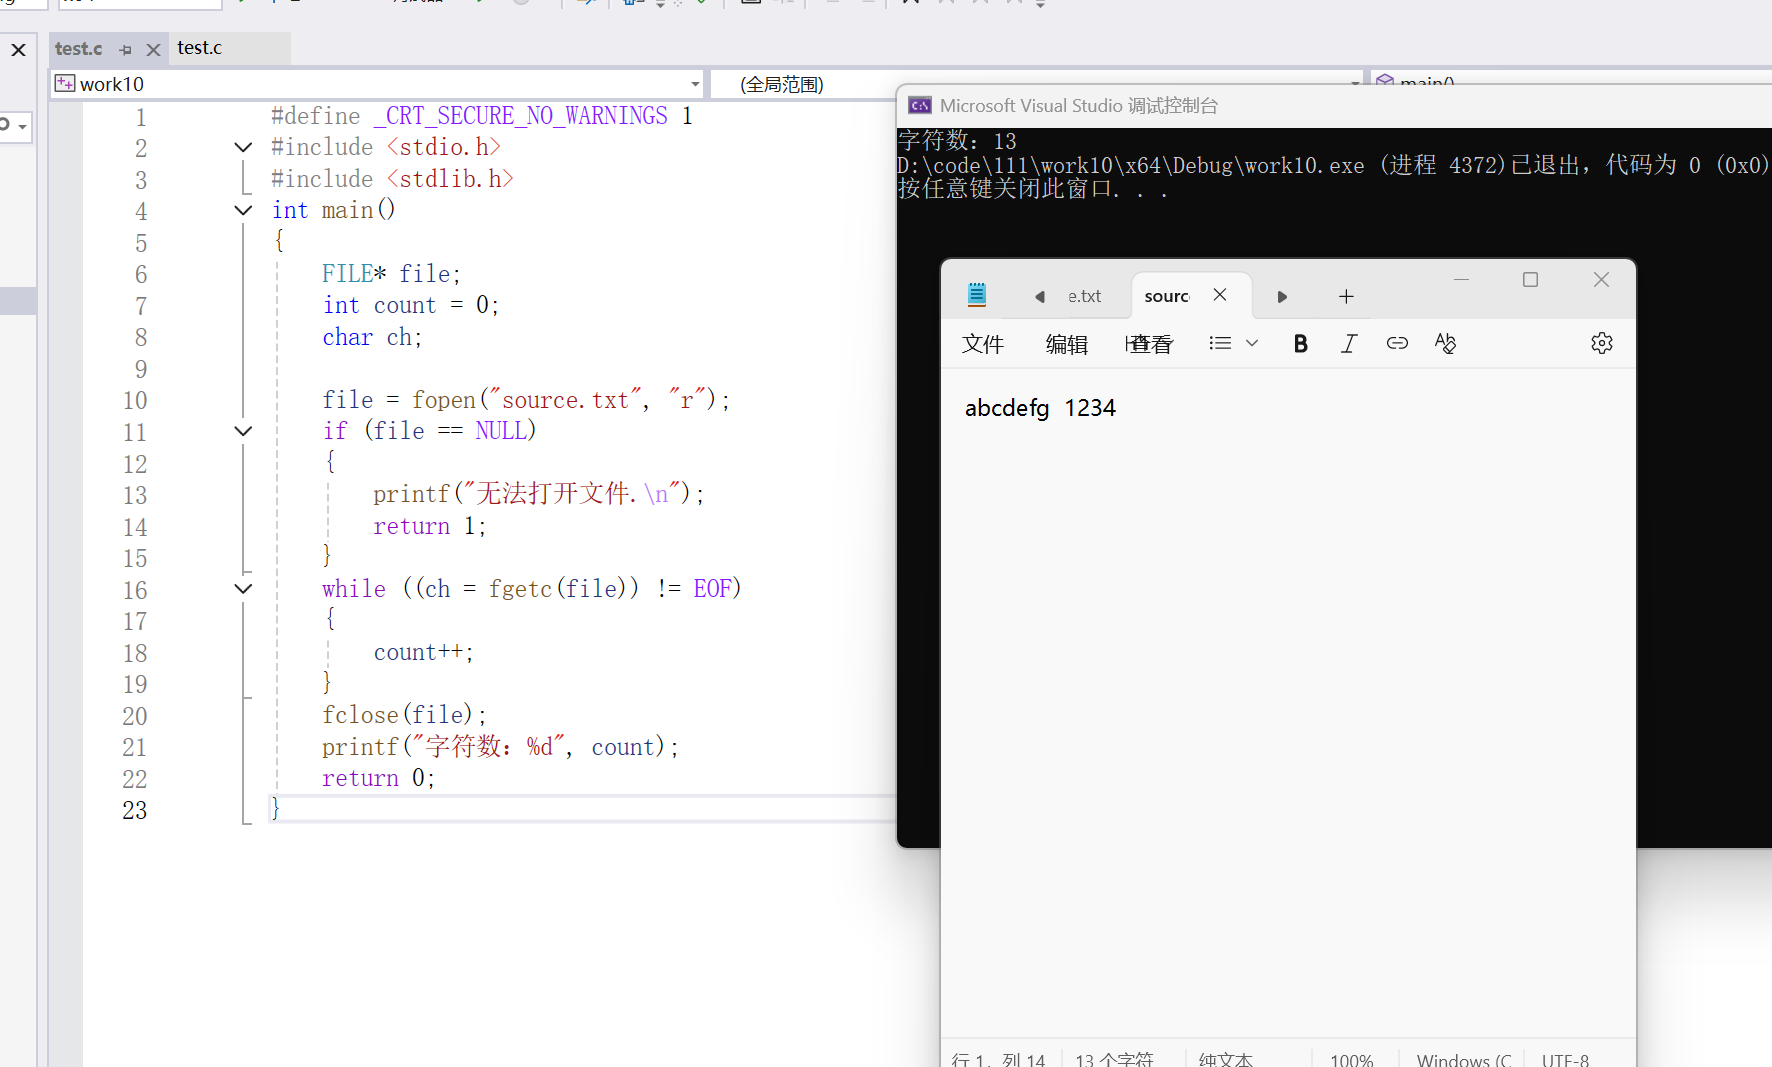The image size is (1772, 1067).
Task: Minimize the Notepad window
Action: click(x=1461, y=280)
